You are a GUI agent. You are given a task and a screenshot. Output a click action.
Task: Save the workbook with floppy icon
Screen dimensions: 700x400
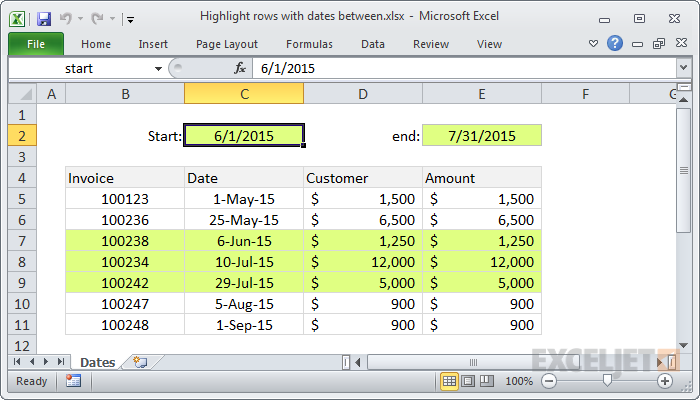(44, 19)
